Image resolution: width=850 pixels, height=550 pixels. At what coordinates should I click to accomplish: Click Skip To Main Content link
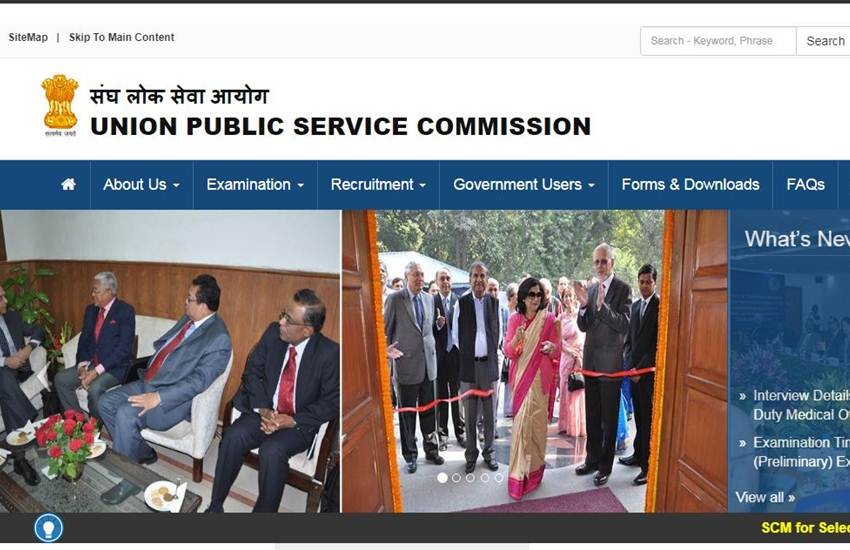click(x=121, y=37)
